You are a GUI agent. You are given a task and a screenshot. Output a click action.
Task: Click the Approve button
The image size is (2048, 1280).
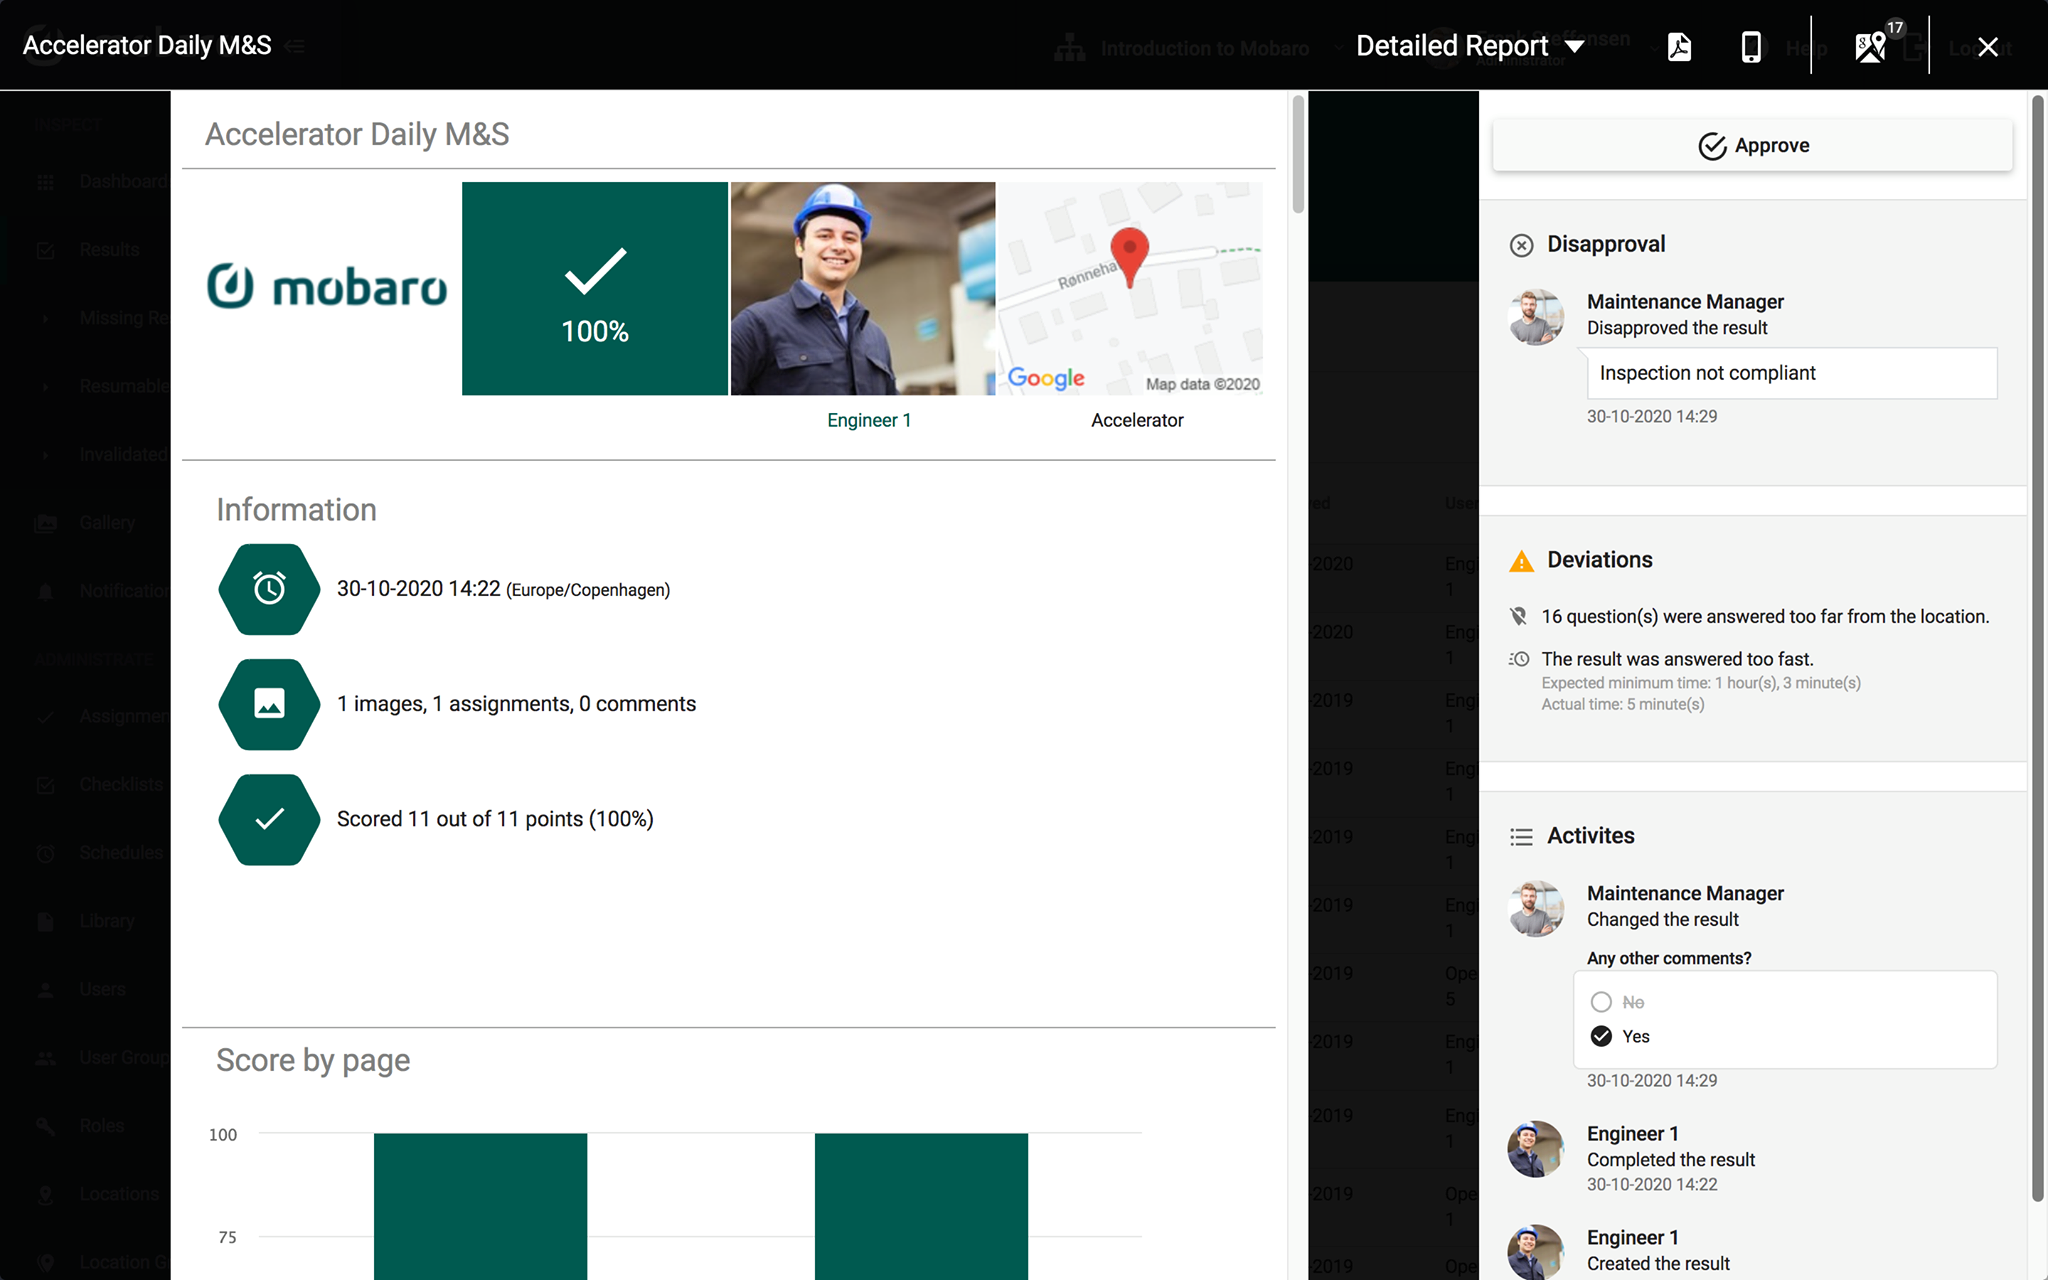tap(1752, 146)
